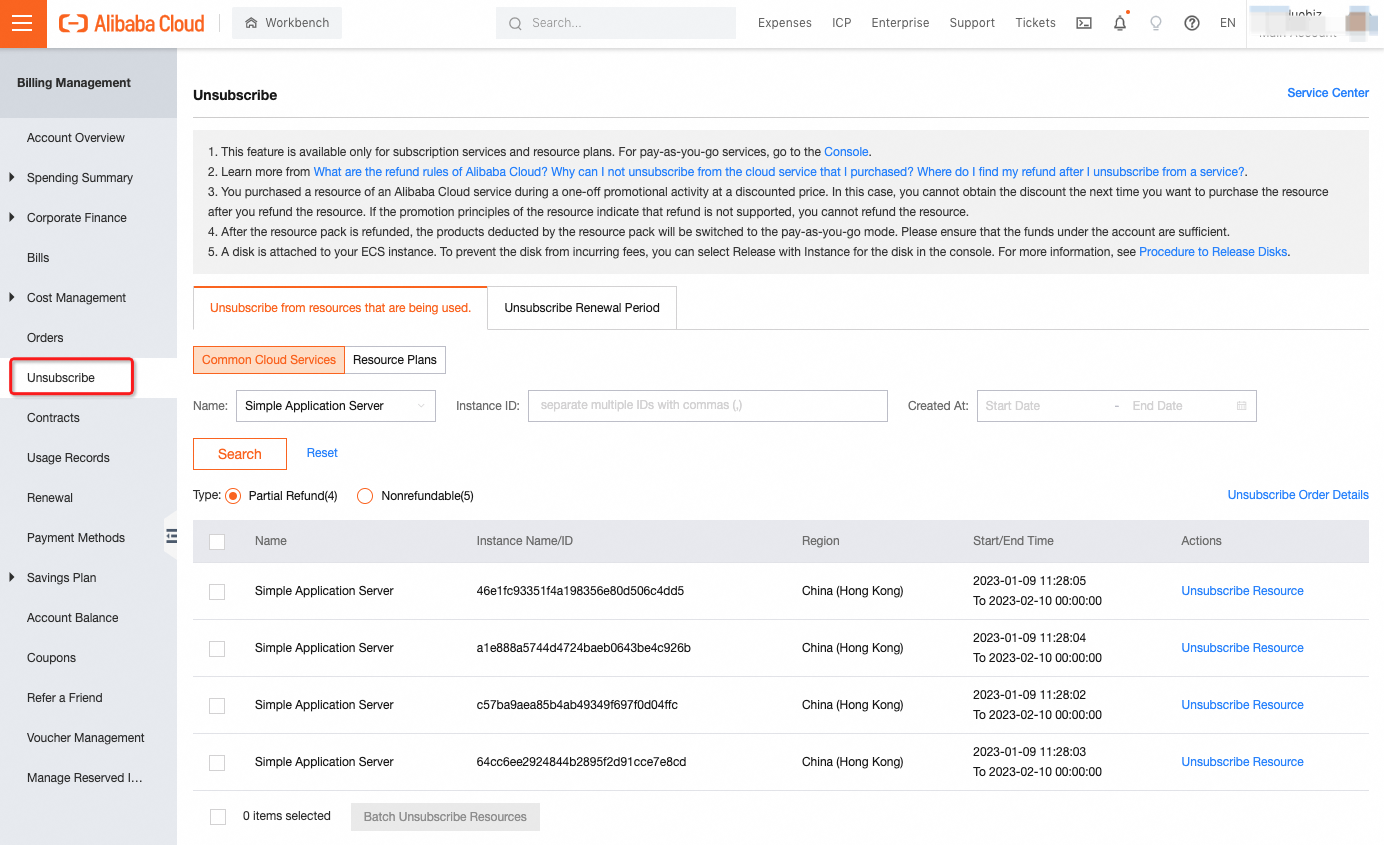Open Orders in sidebar
The height and width of the screenshot is (845, 1384).
pyautogui.click(x=45, y=338)
